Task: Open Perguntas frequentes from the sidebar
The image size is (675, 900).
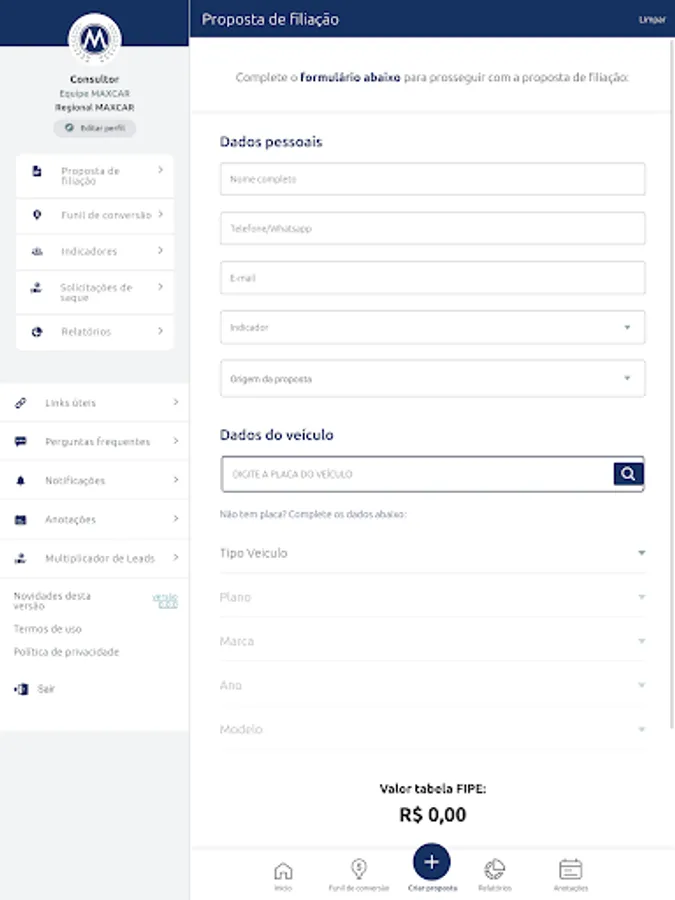Action: 96,442
